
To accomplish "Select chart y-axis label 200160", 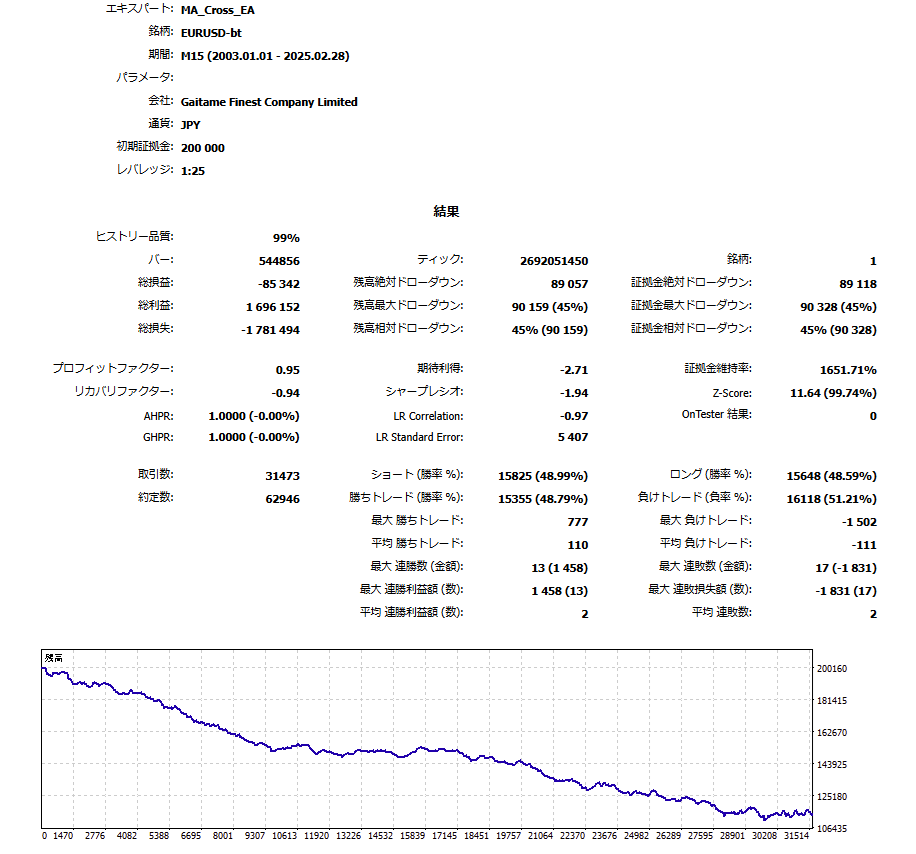I will point(832,669).
